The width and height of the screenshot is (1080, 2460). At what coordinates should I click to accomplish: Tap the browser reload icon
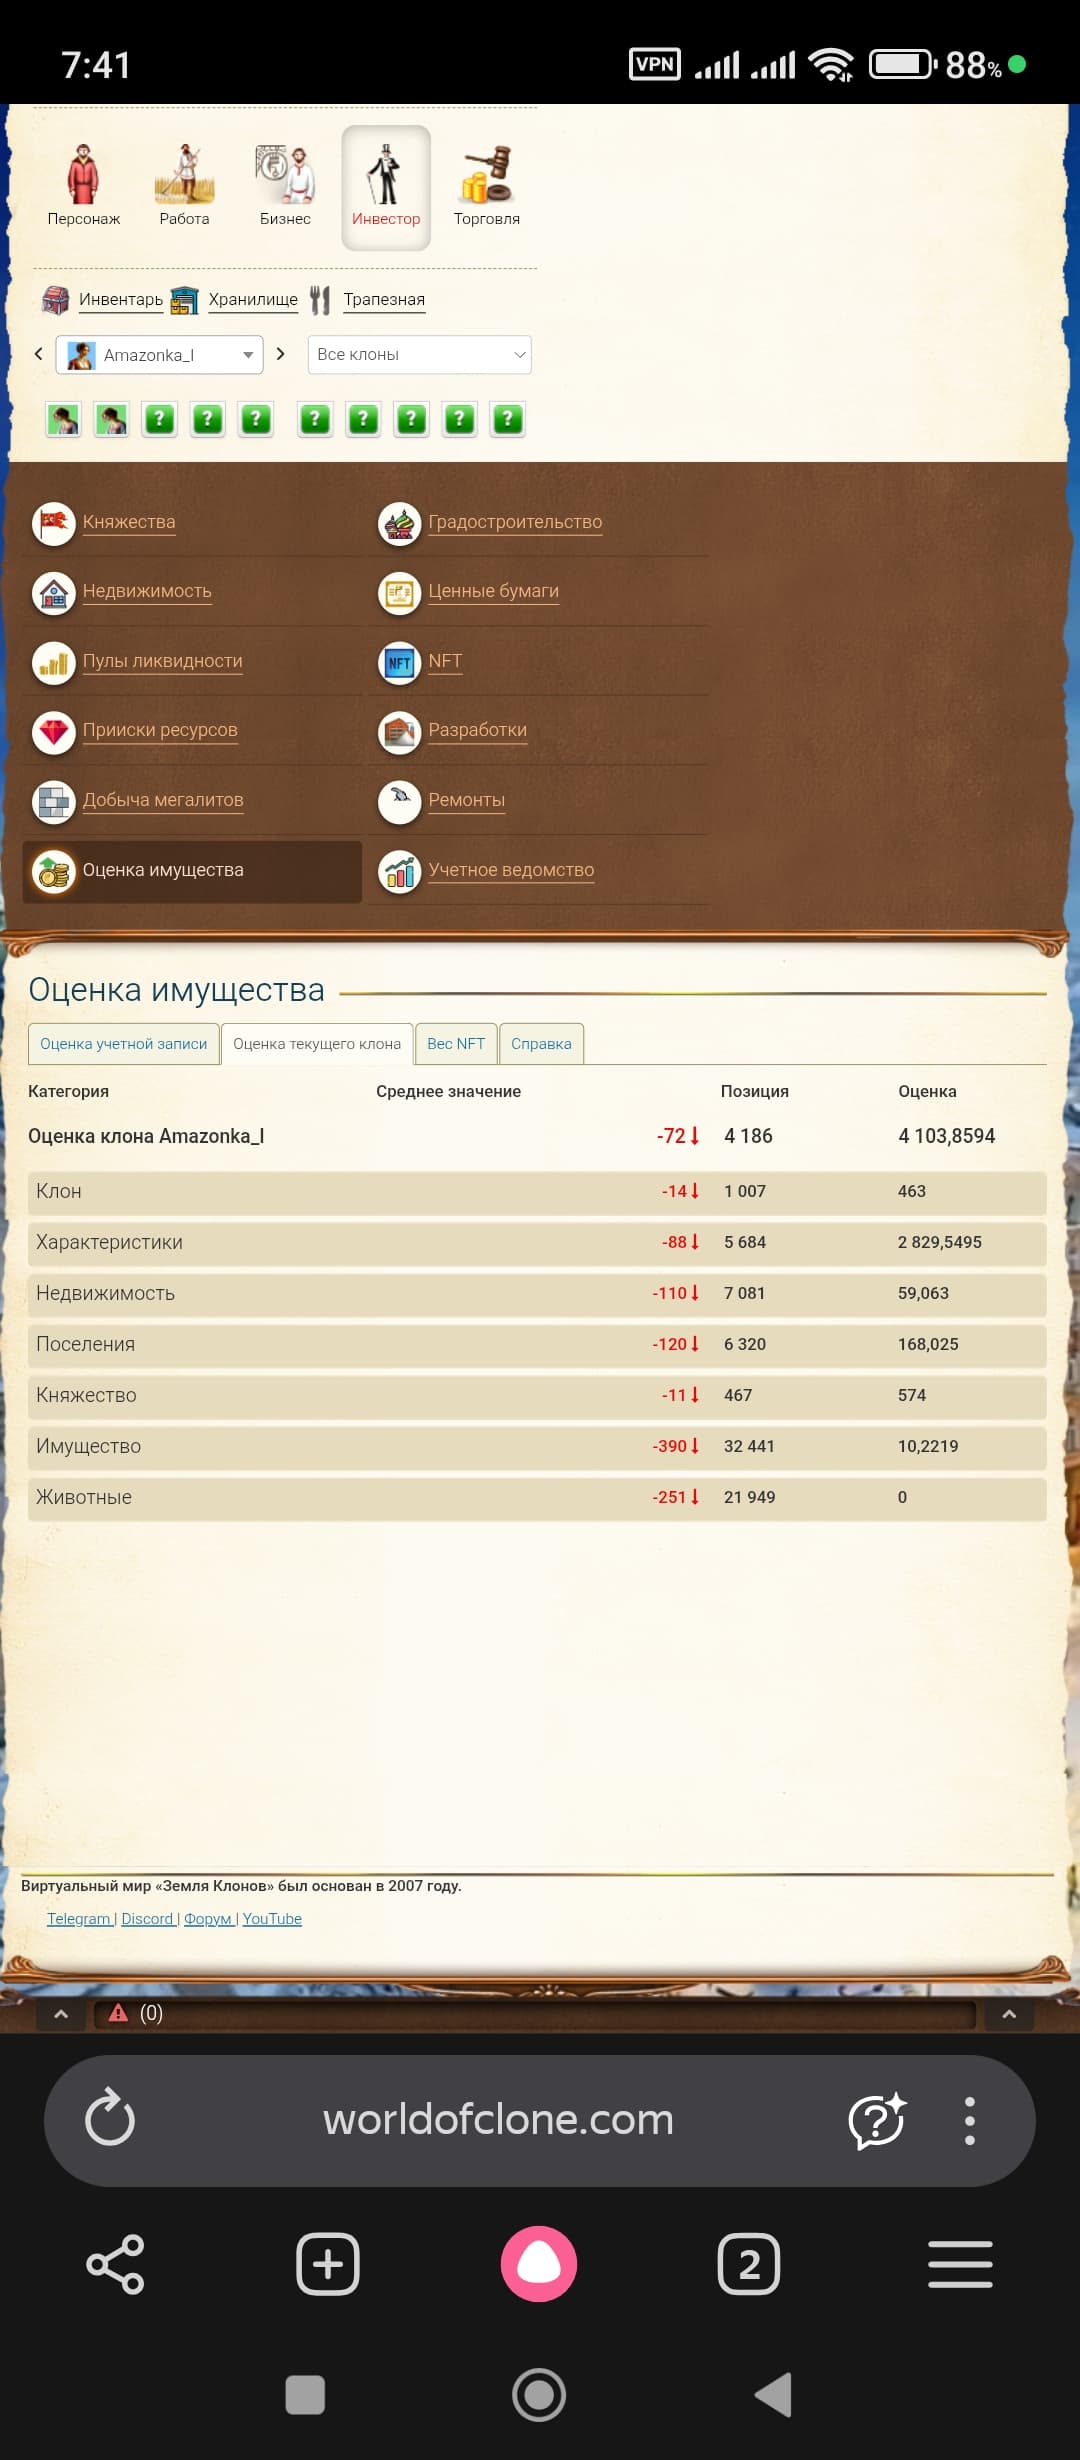tap(110, 2119)
